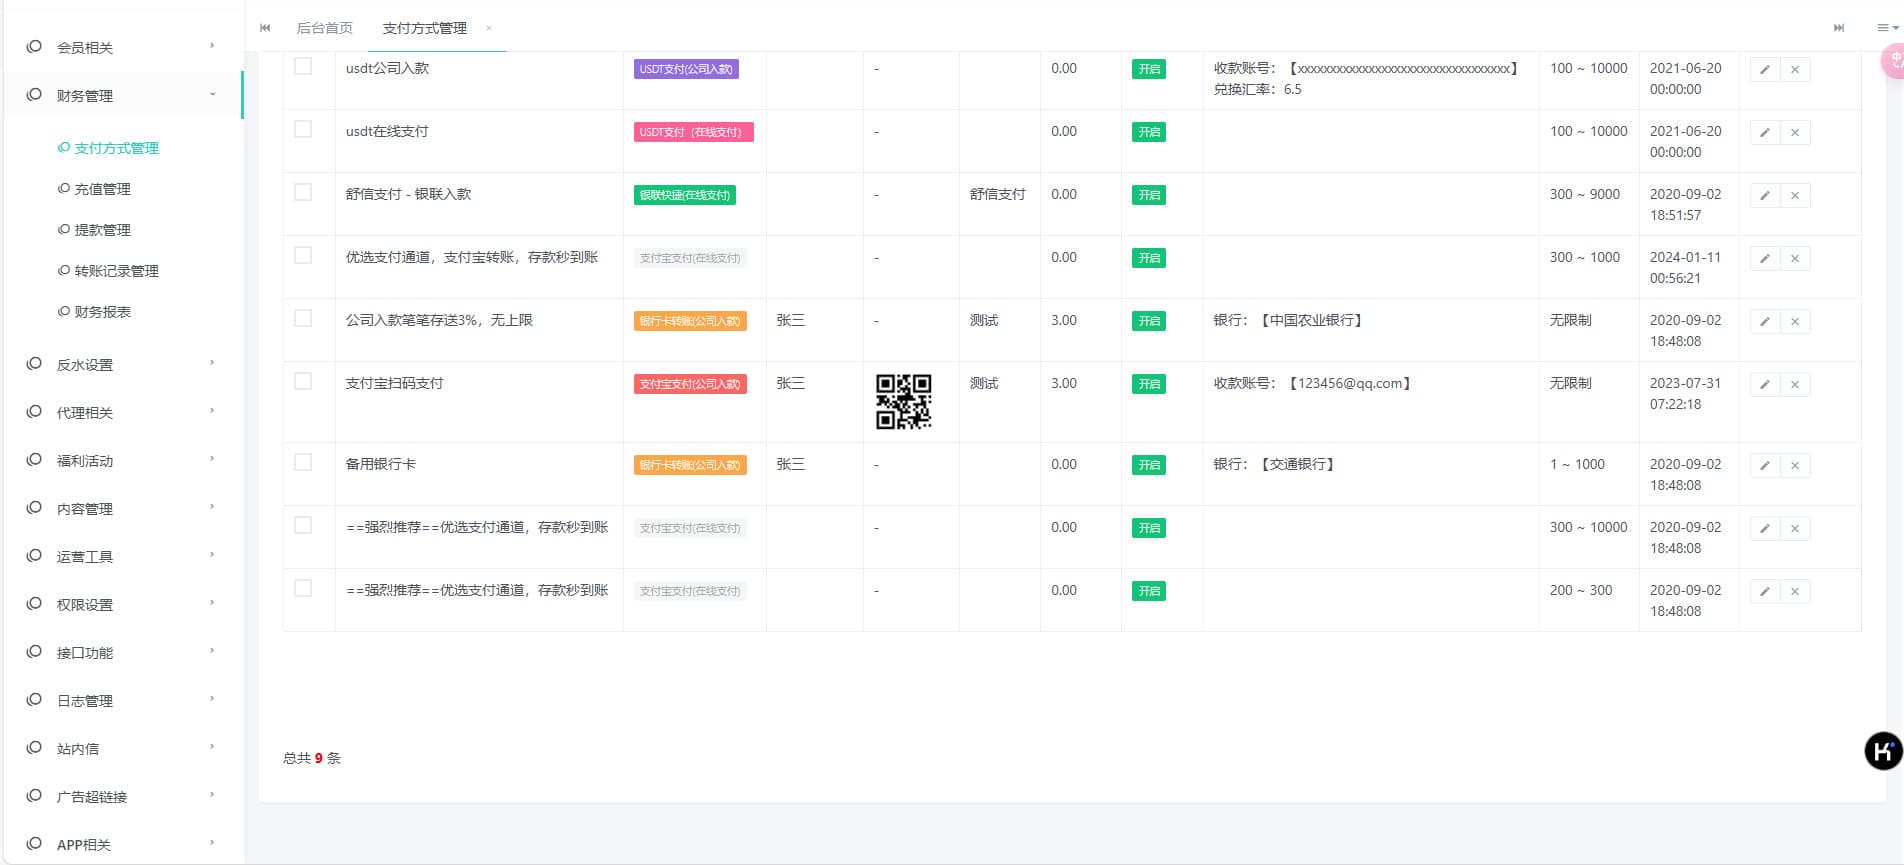Click the edit pencil icon for usdt公司入款

[x=1764, y=70]
